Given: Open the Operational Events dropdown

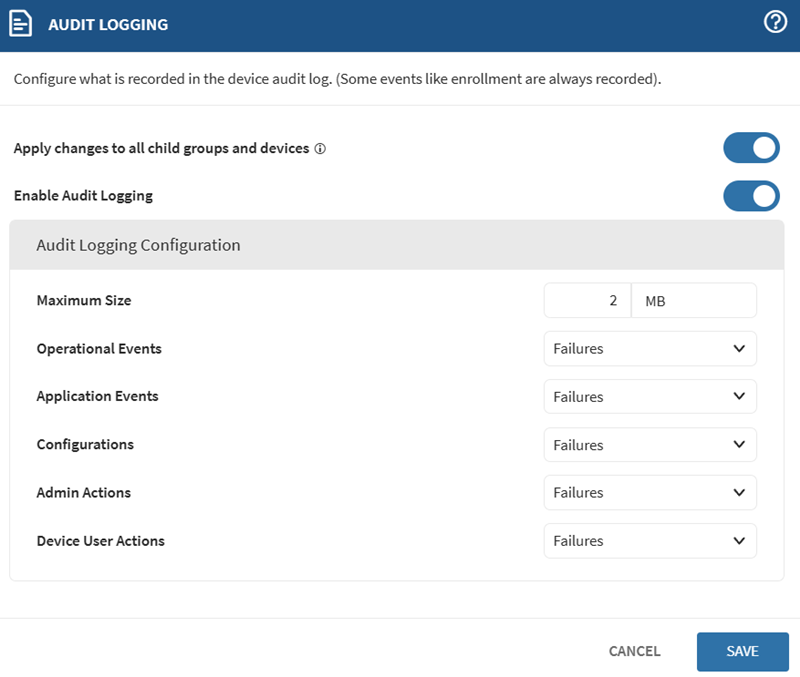Looking at the screenshot, I should [650, 349].
